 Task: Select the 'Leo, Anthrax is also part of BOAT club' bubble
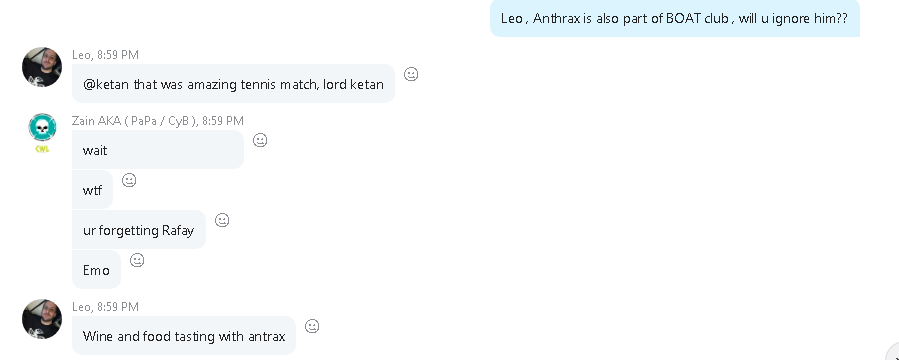click(675, 18)
